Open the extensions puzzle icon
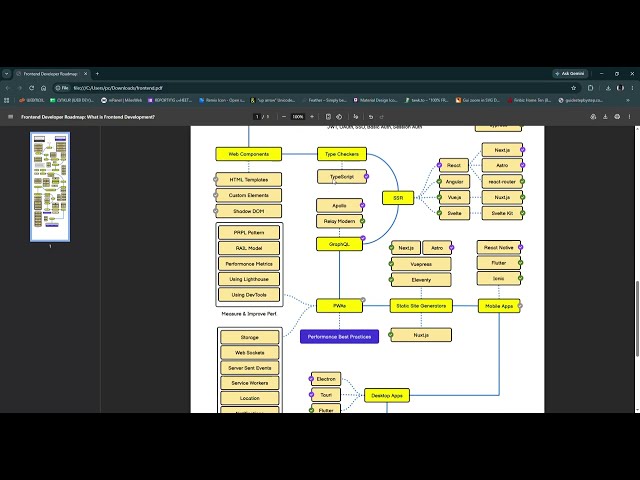Screen dimensions: 640x480 click(x=590, y=88)
